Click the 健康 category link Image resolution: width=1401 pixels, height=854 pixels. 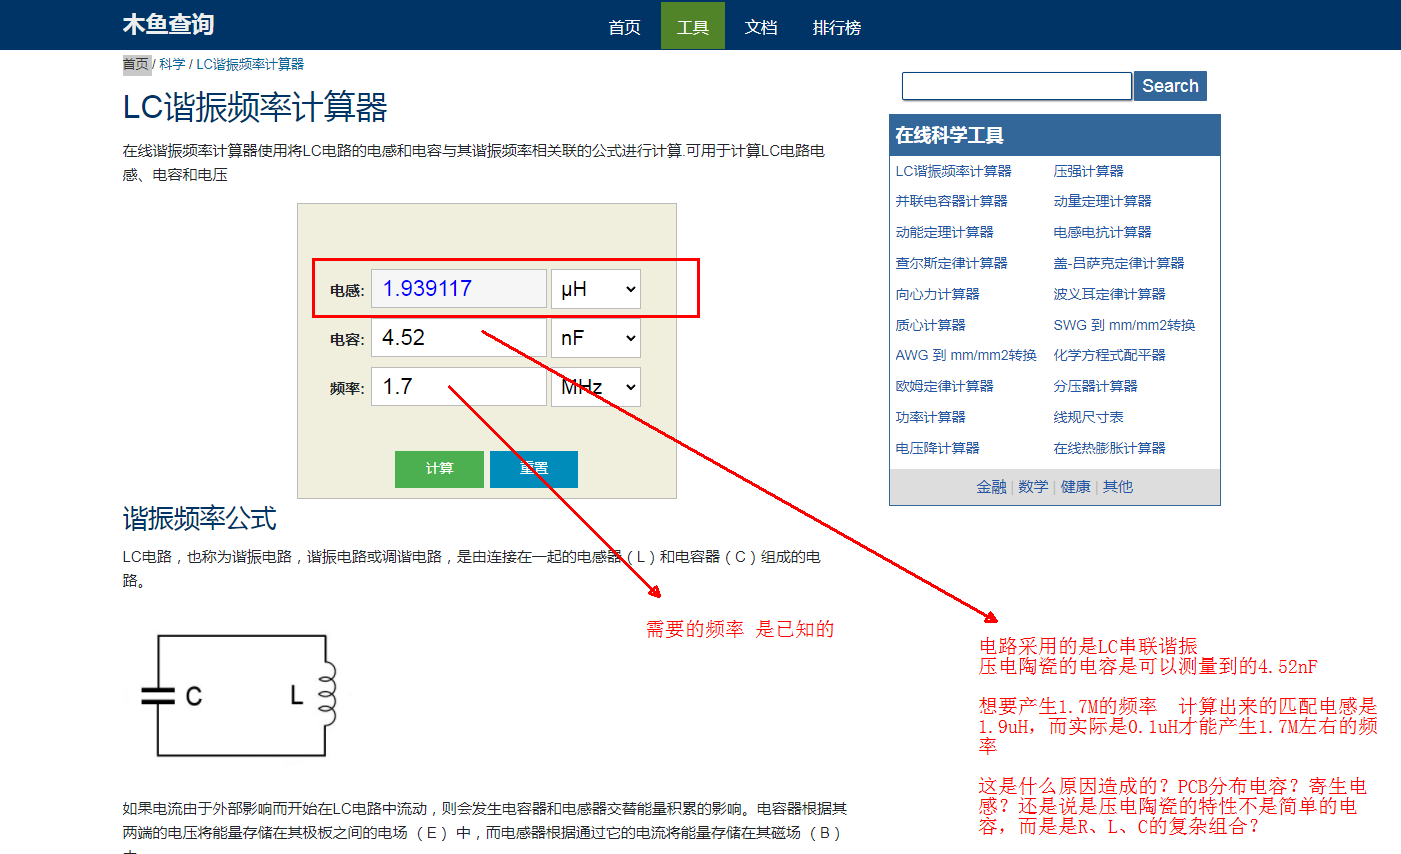(x=1075, y=487)
